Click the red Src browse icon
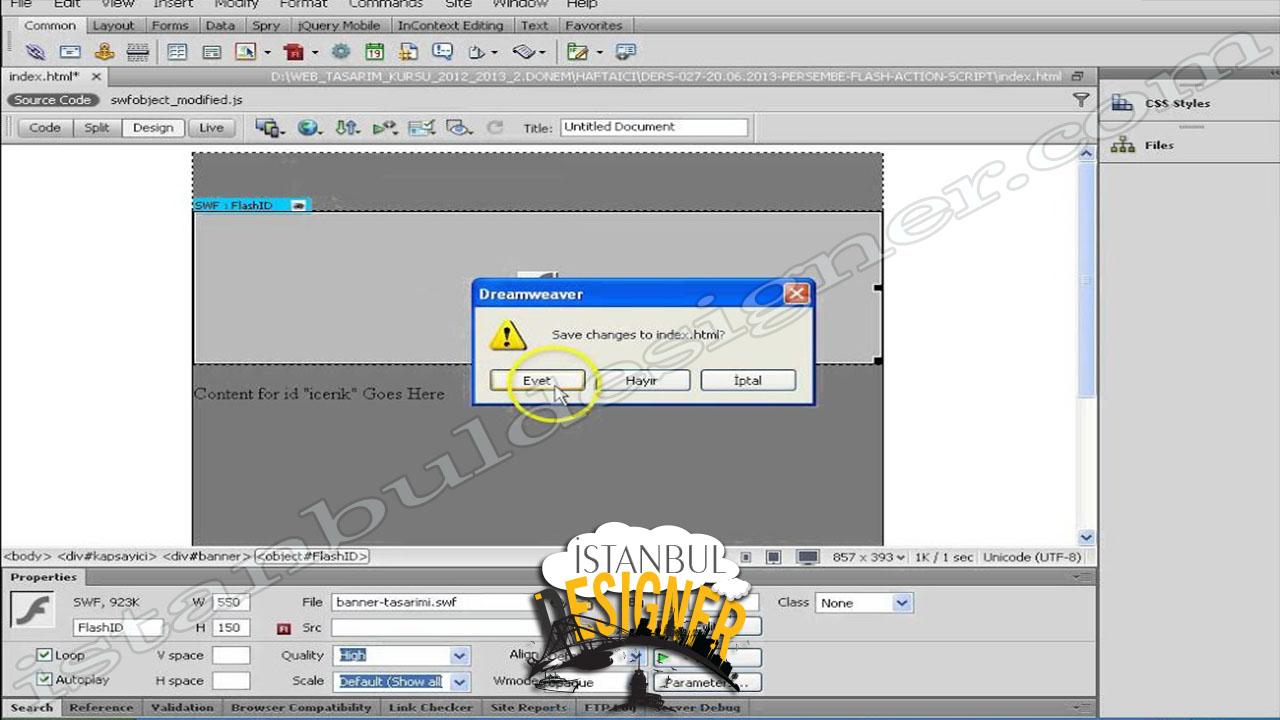1280x720 pixels. 283,629
